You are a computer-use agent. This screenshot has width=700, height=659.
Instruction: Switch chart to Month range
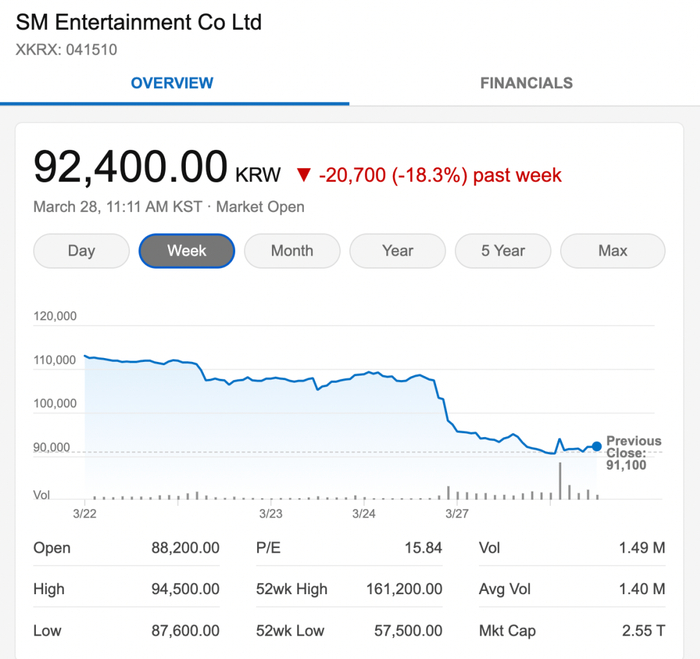(292, 251)
